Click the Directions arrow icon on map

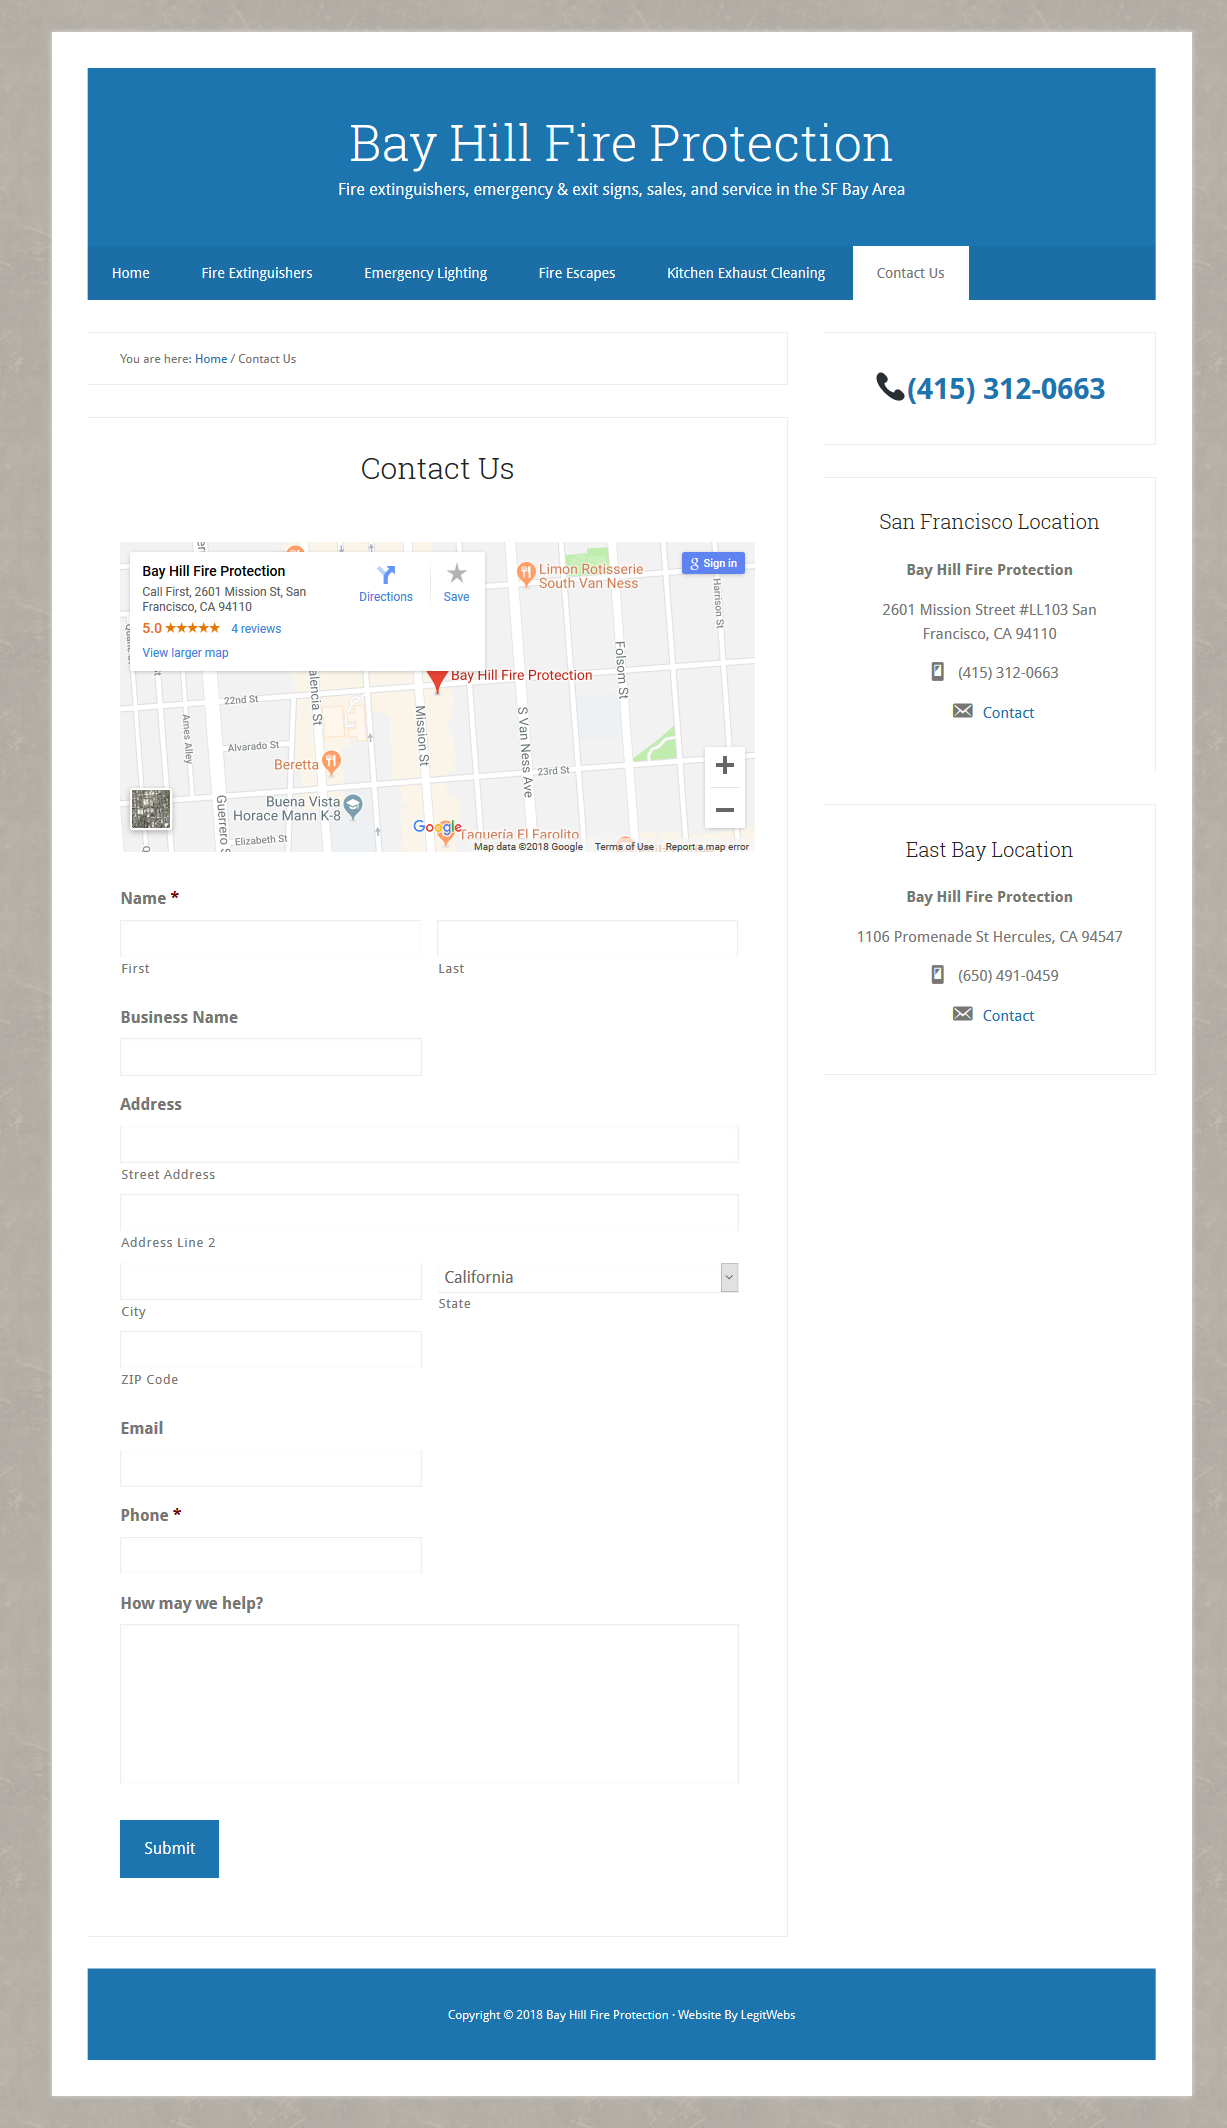(x=386, y=574)
